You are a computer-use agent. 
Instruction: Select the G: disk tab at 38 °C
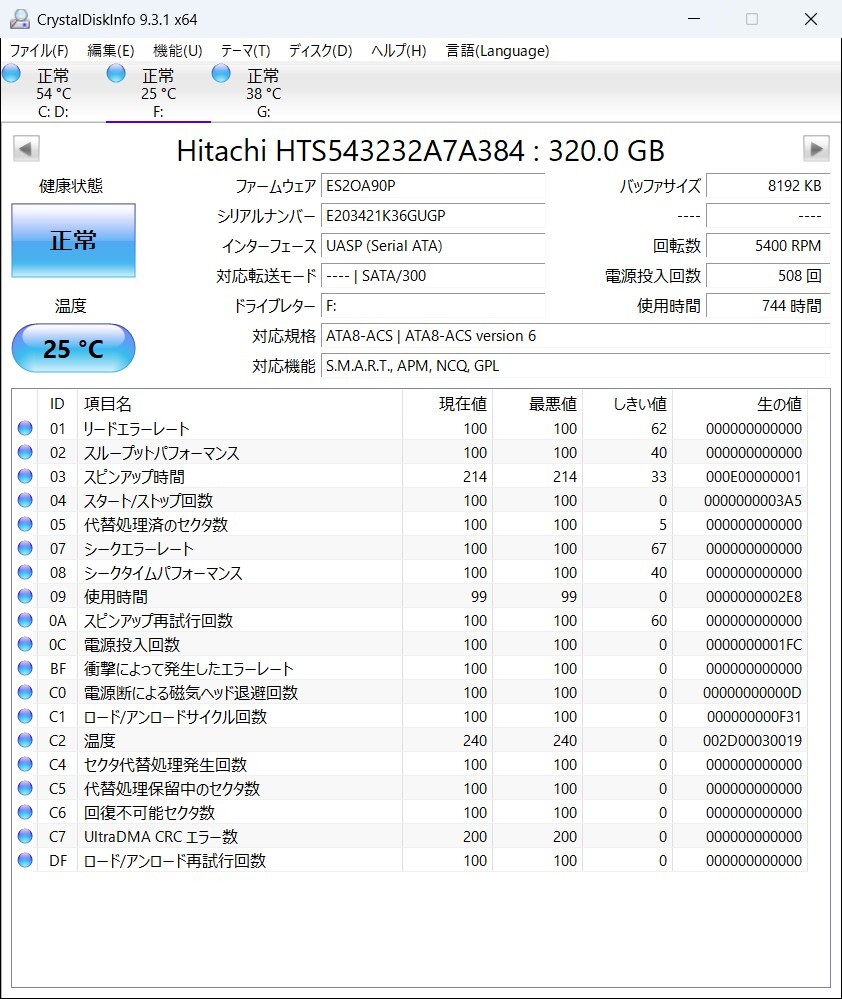pos(263,92)
